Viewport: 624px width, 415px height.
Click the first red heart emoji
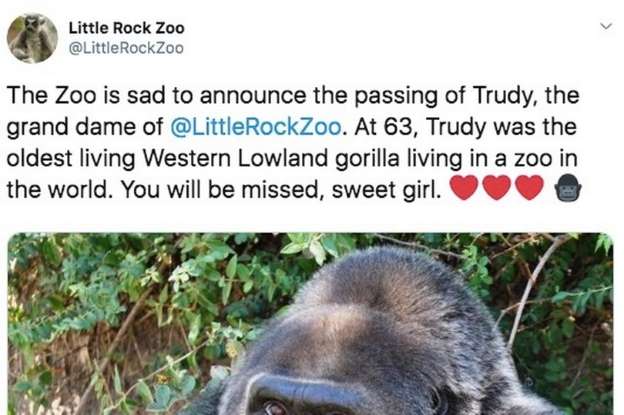coord(464,187)
